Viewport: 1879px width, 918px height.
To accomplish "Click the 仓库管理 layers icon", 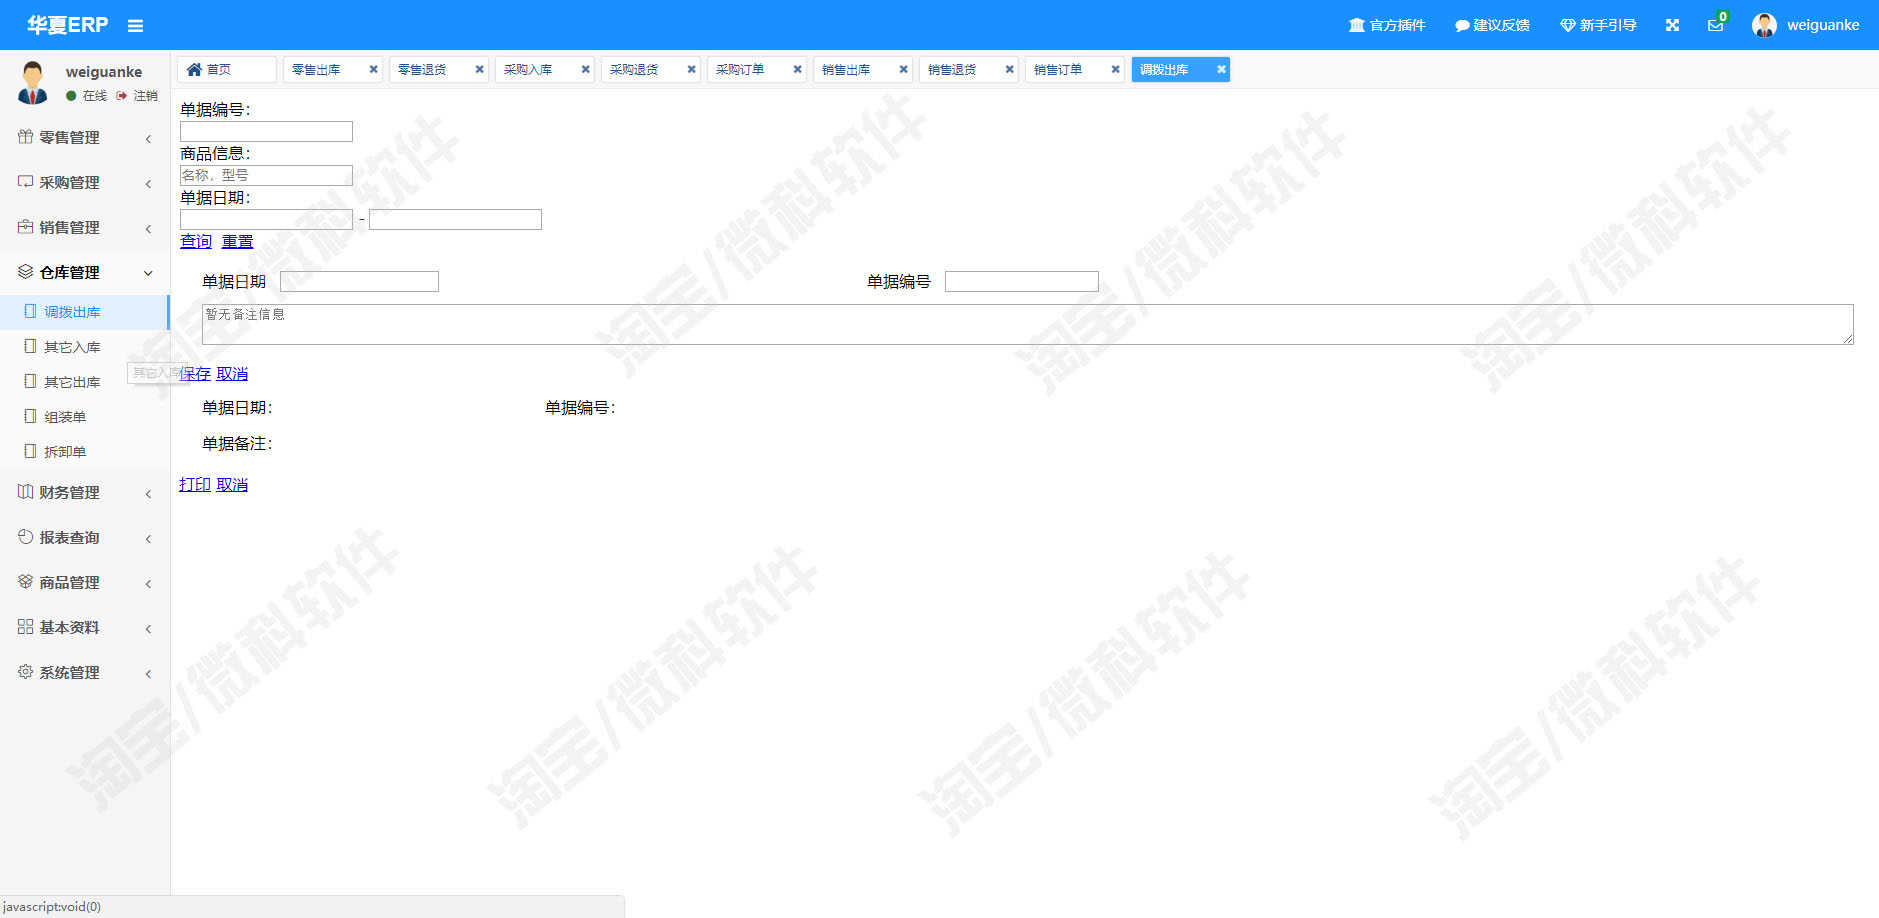I will pos(26,272).
